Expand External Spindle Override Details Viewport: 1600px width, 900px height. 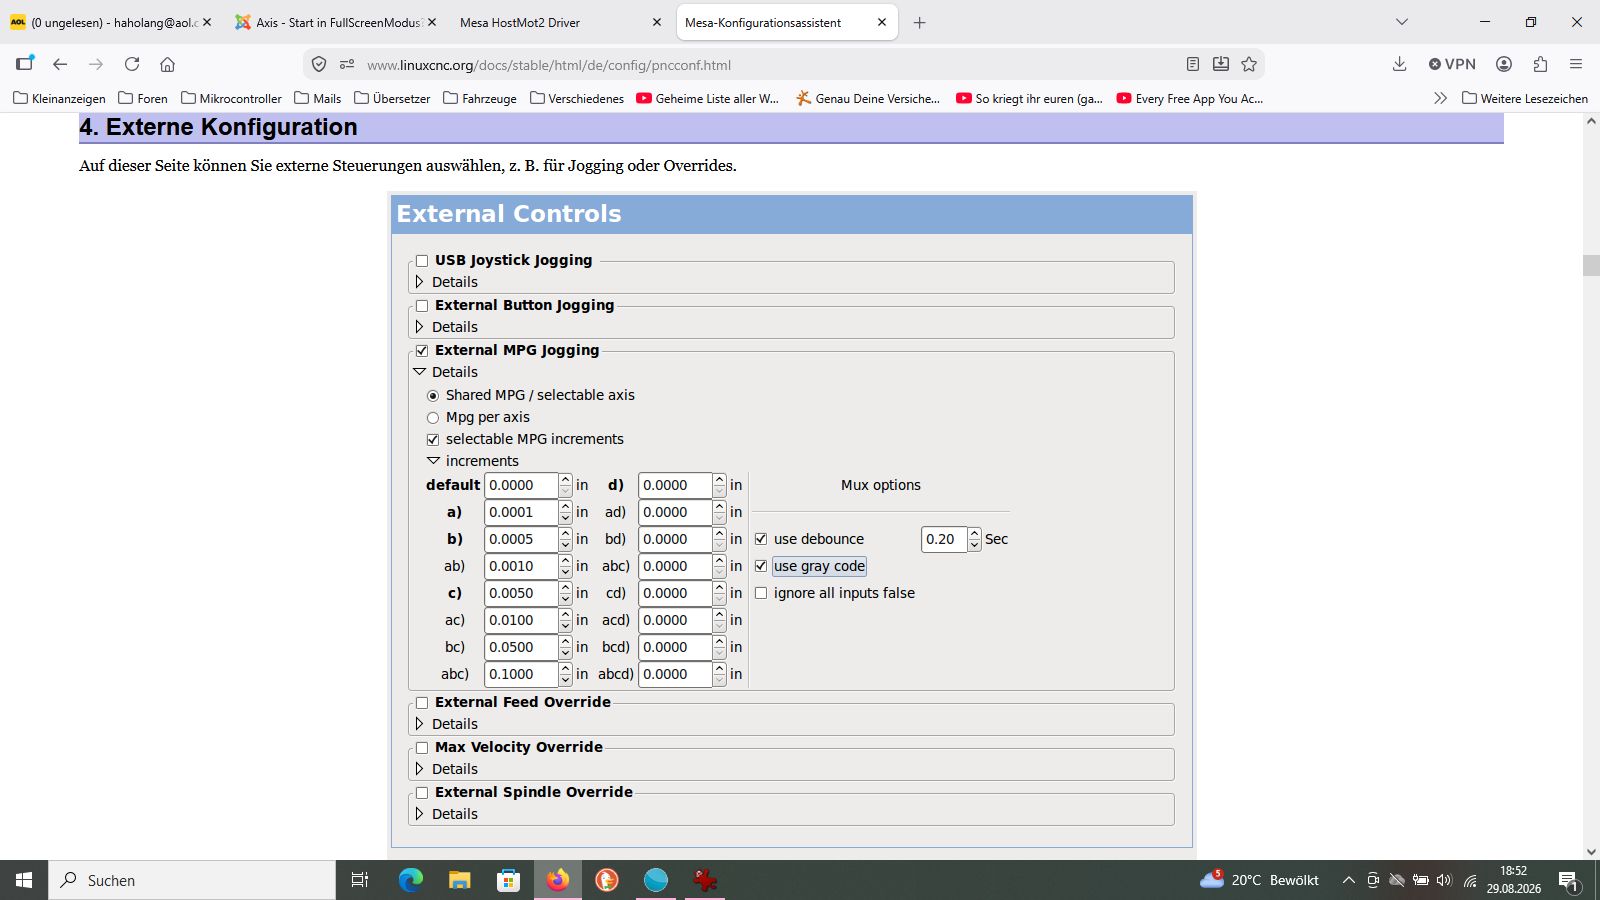[420, 814]
